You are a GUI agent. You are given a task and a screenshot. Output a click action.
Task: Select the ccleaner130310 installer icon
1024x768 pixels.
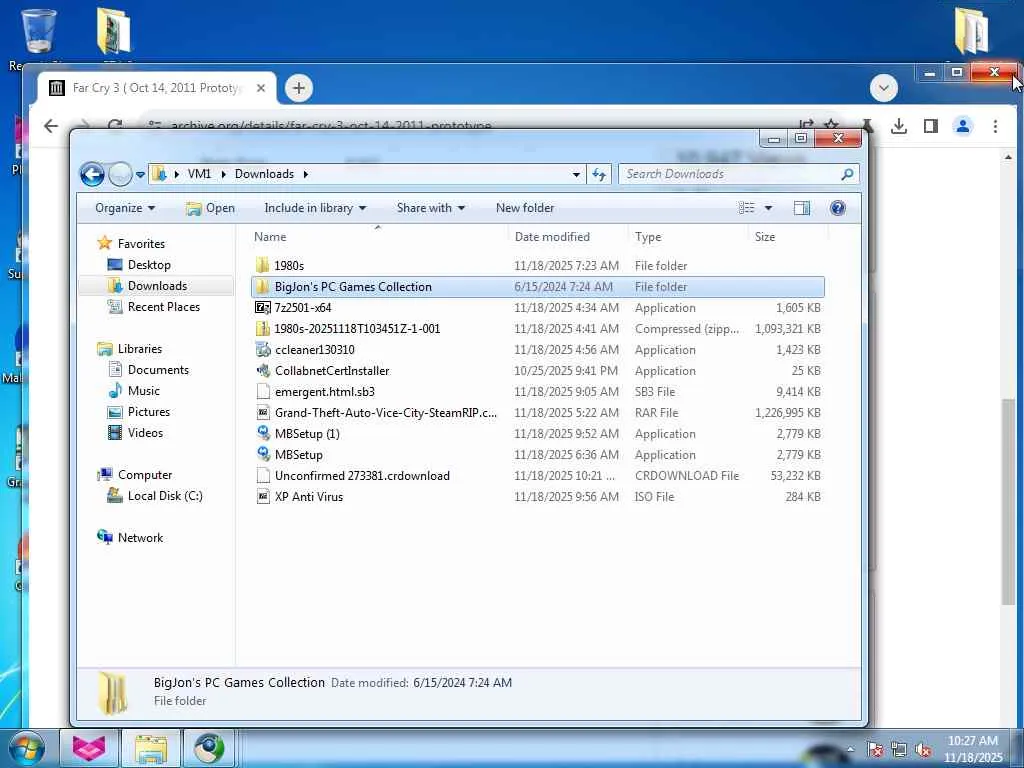(263, 349)
